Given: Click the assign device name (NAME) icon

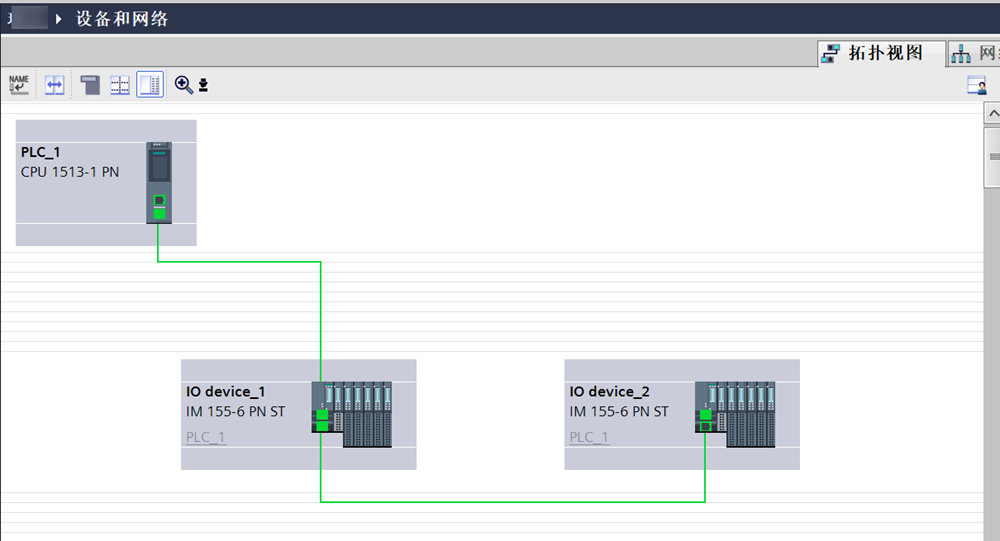Looking at the screenshot, I should (x=19, y=85).
